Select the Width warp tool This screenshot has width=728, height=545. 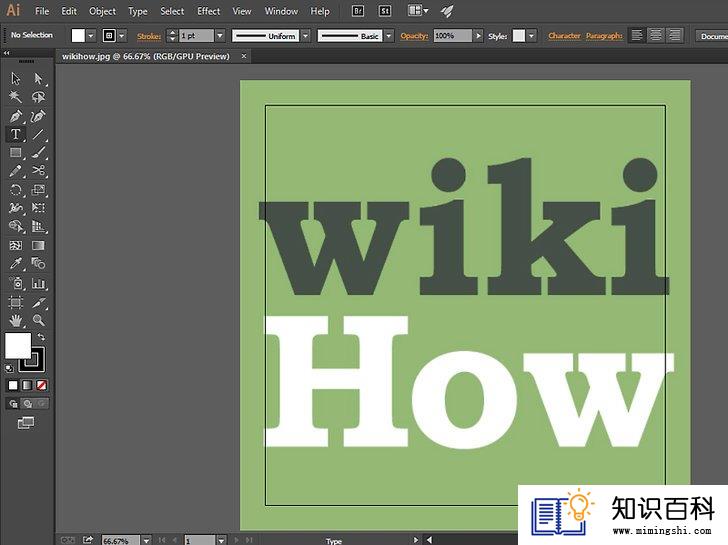coord(15,208)
